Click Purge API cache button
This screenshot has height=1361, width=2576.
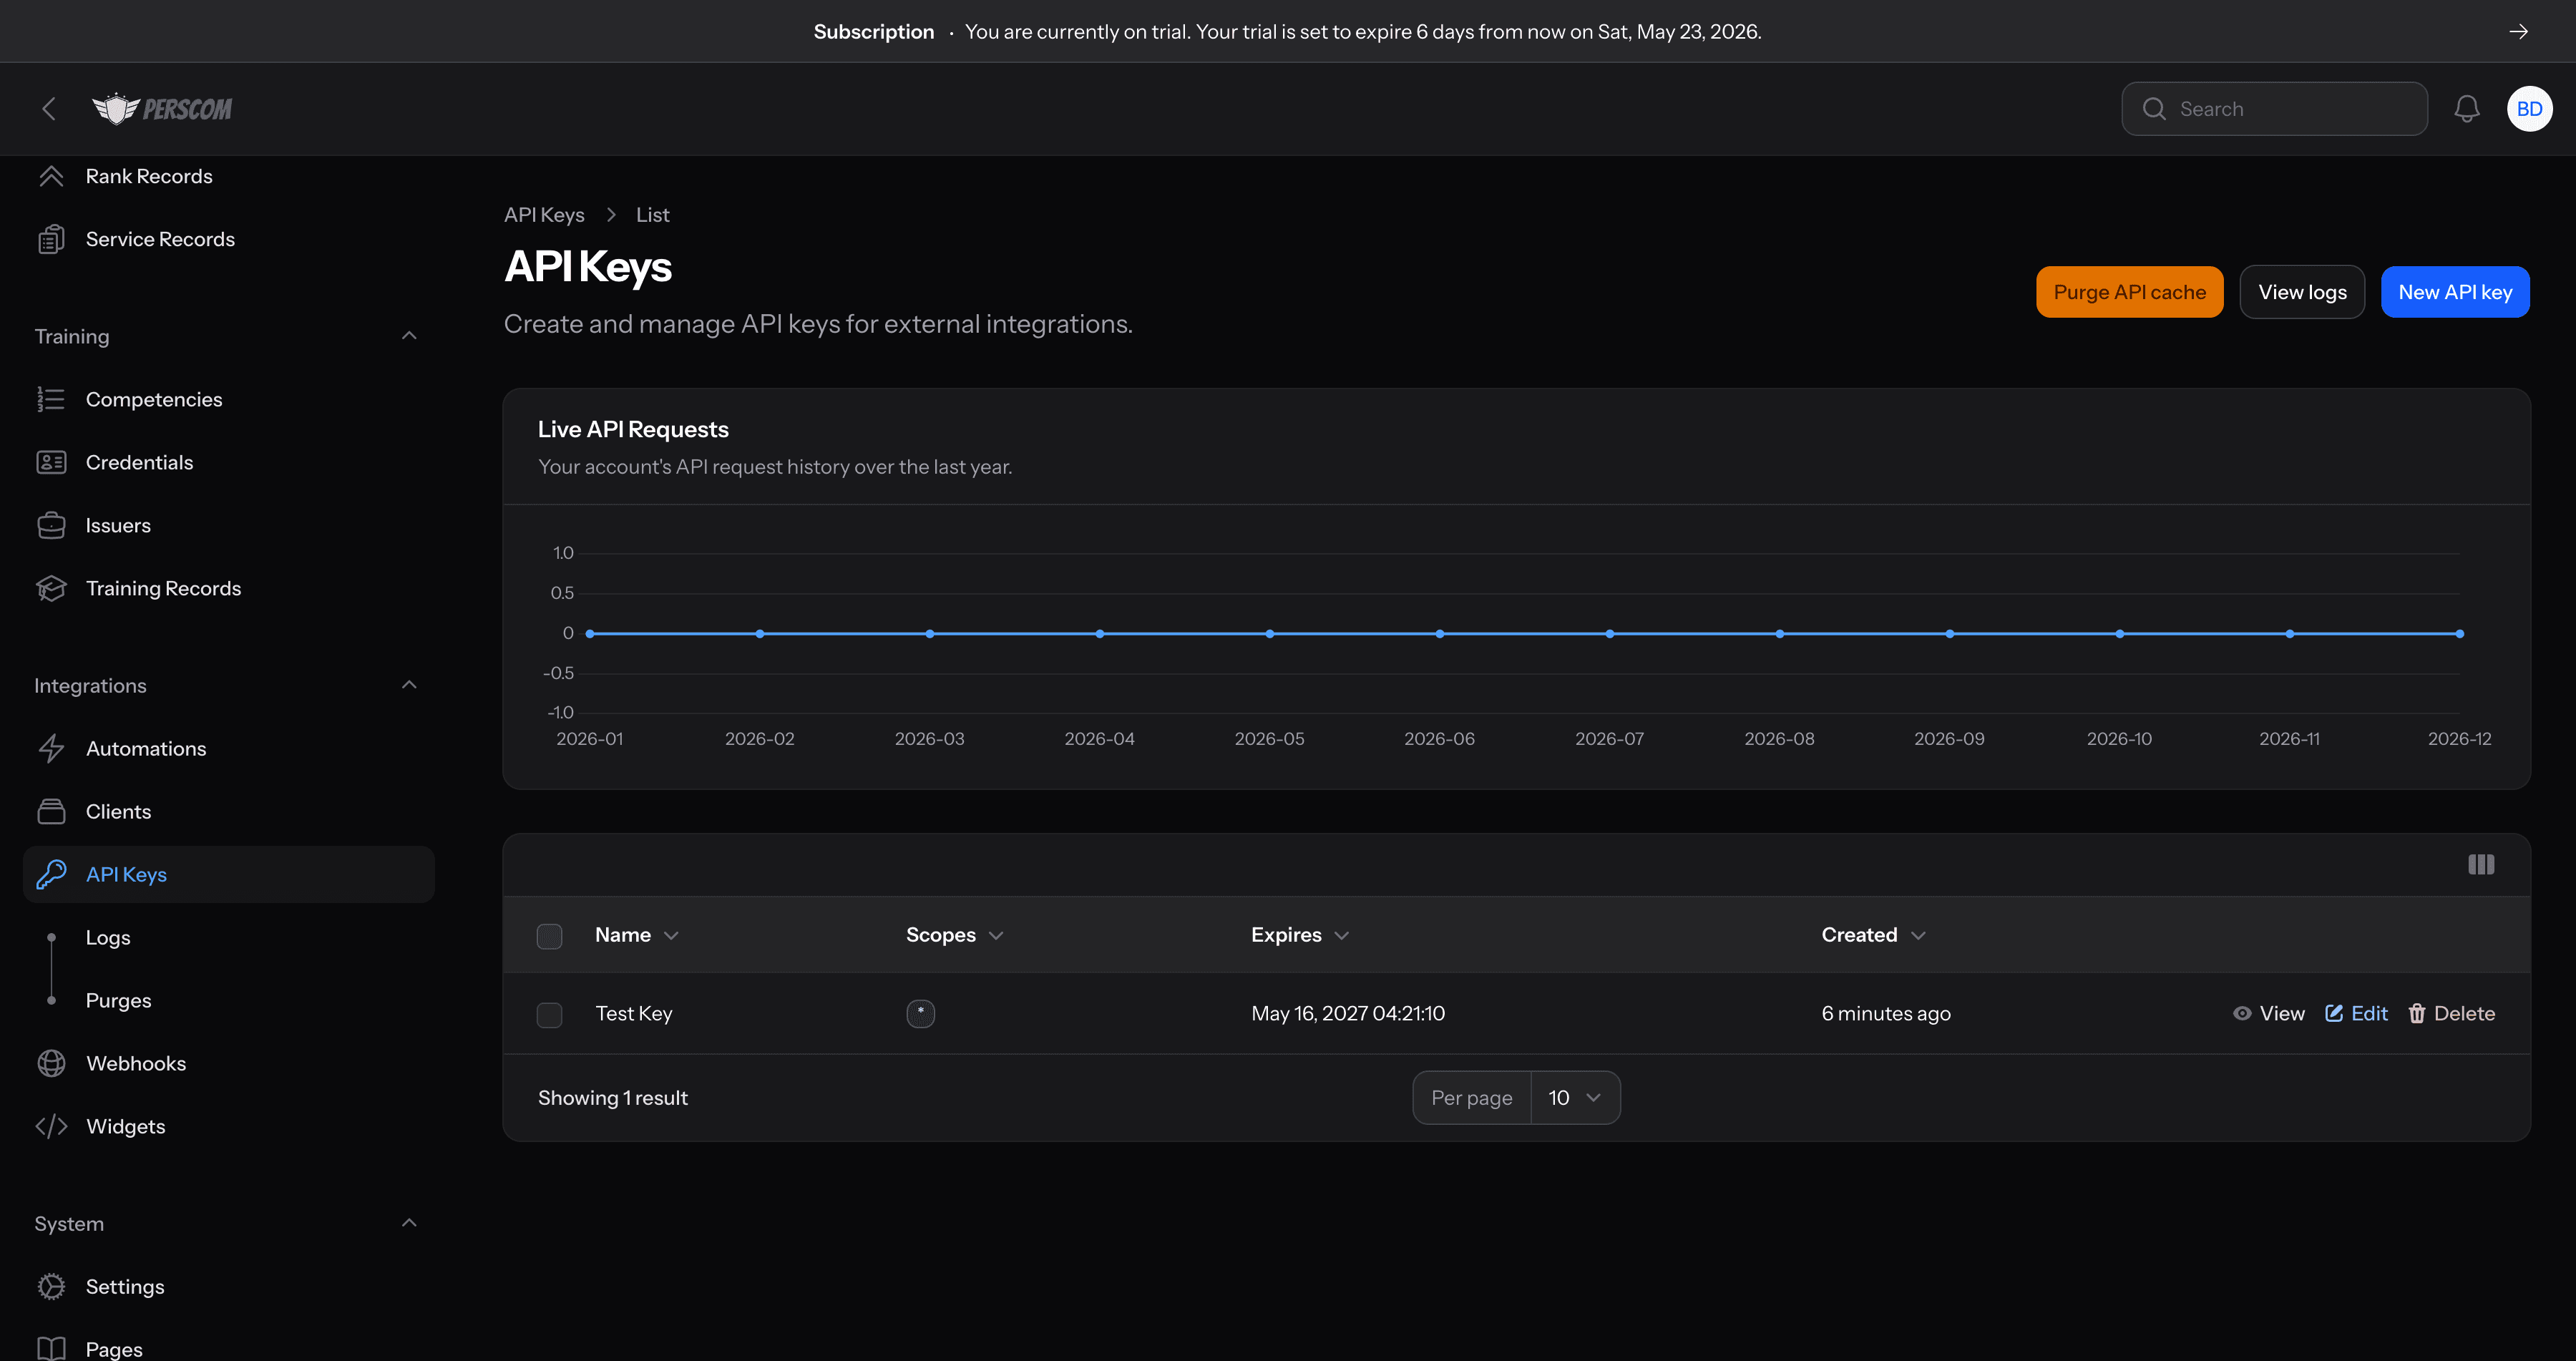pos(2129,292)
